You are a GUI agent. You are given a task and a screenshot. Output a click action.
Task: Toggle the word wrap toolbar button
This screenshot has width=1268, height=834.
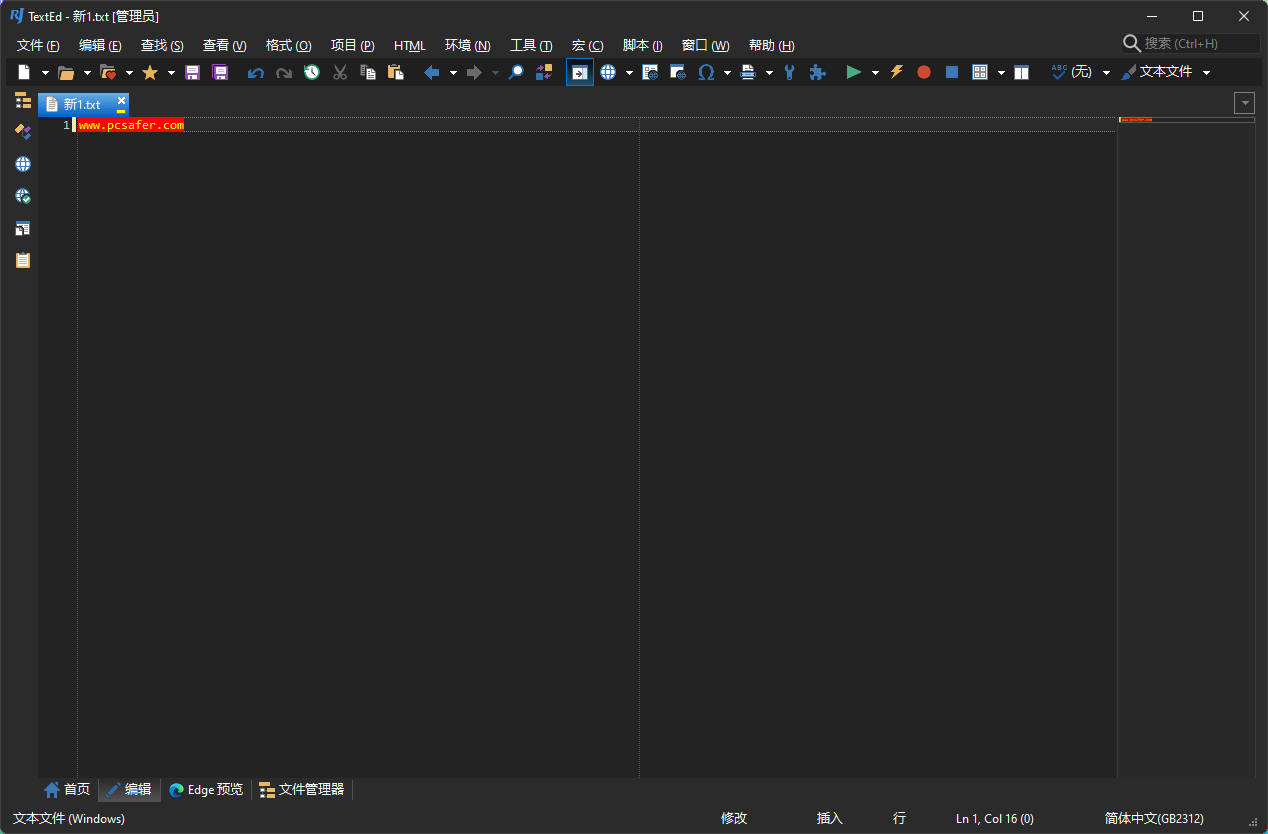[x=579, y=72]
